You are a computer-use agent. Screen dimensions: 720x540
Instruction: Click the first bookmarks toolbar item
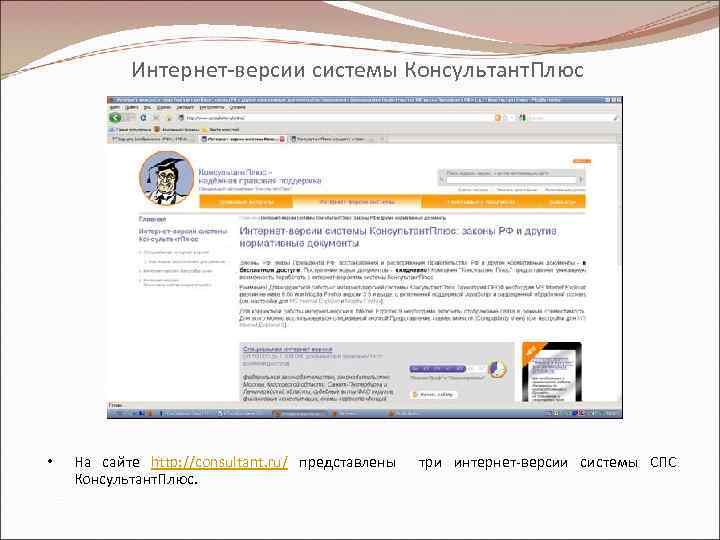click(x=130, y=129)
